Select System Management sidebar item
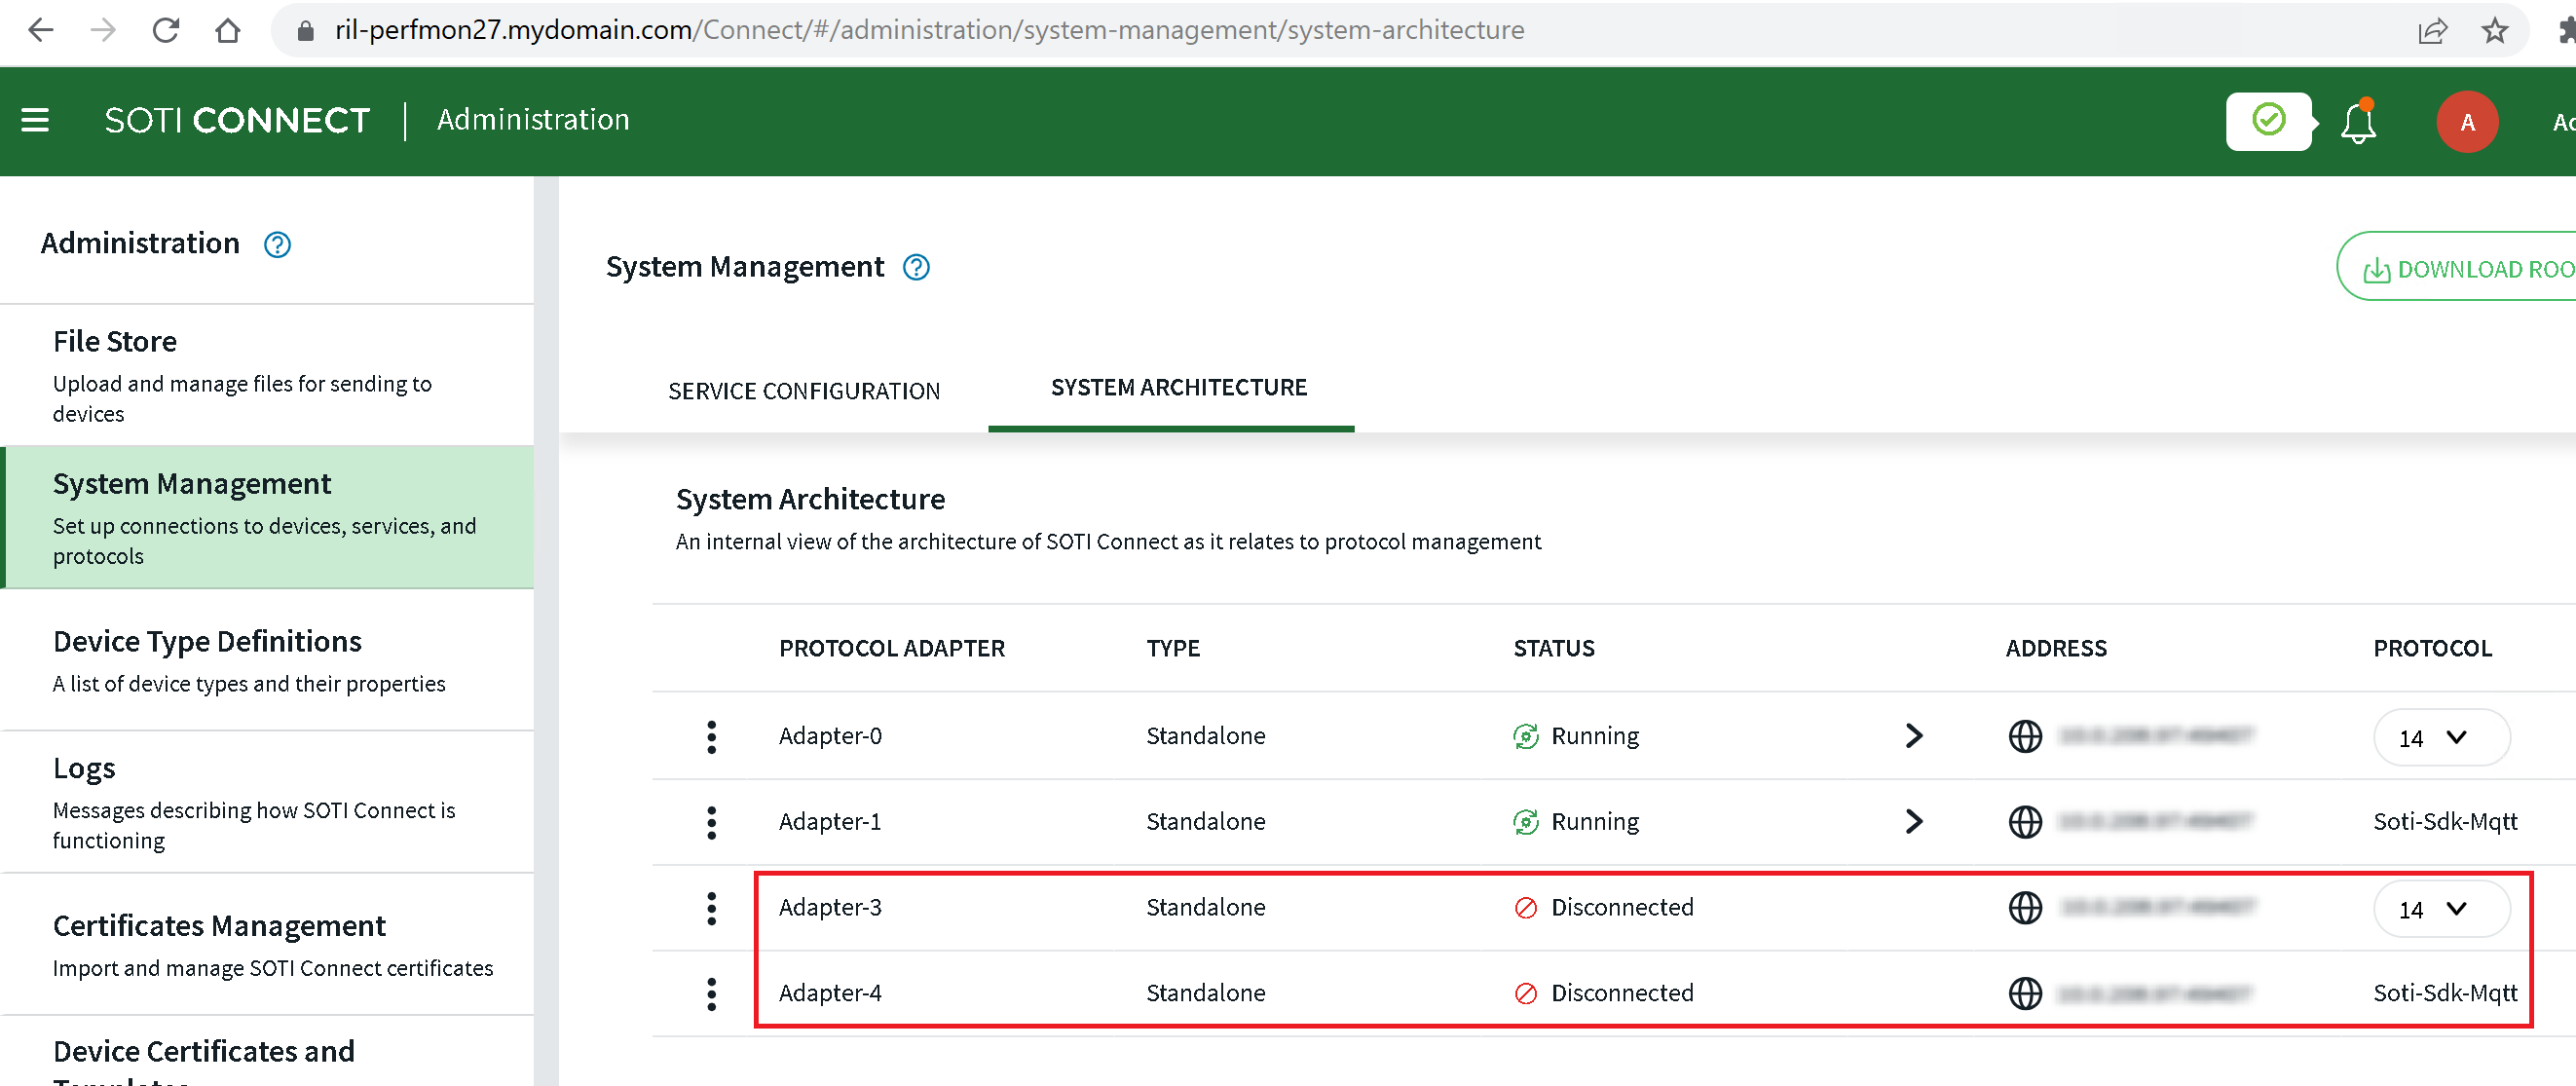 click(x=268, y=518)
